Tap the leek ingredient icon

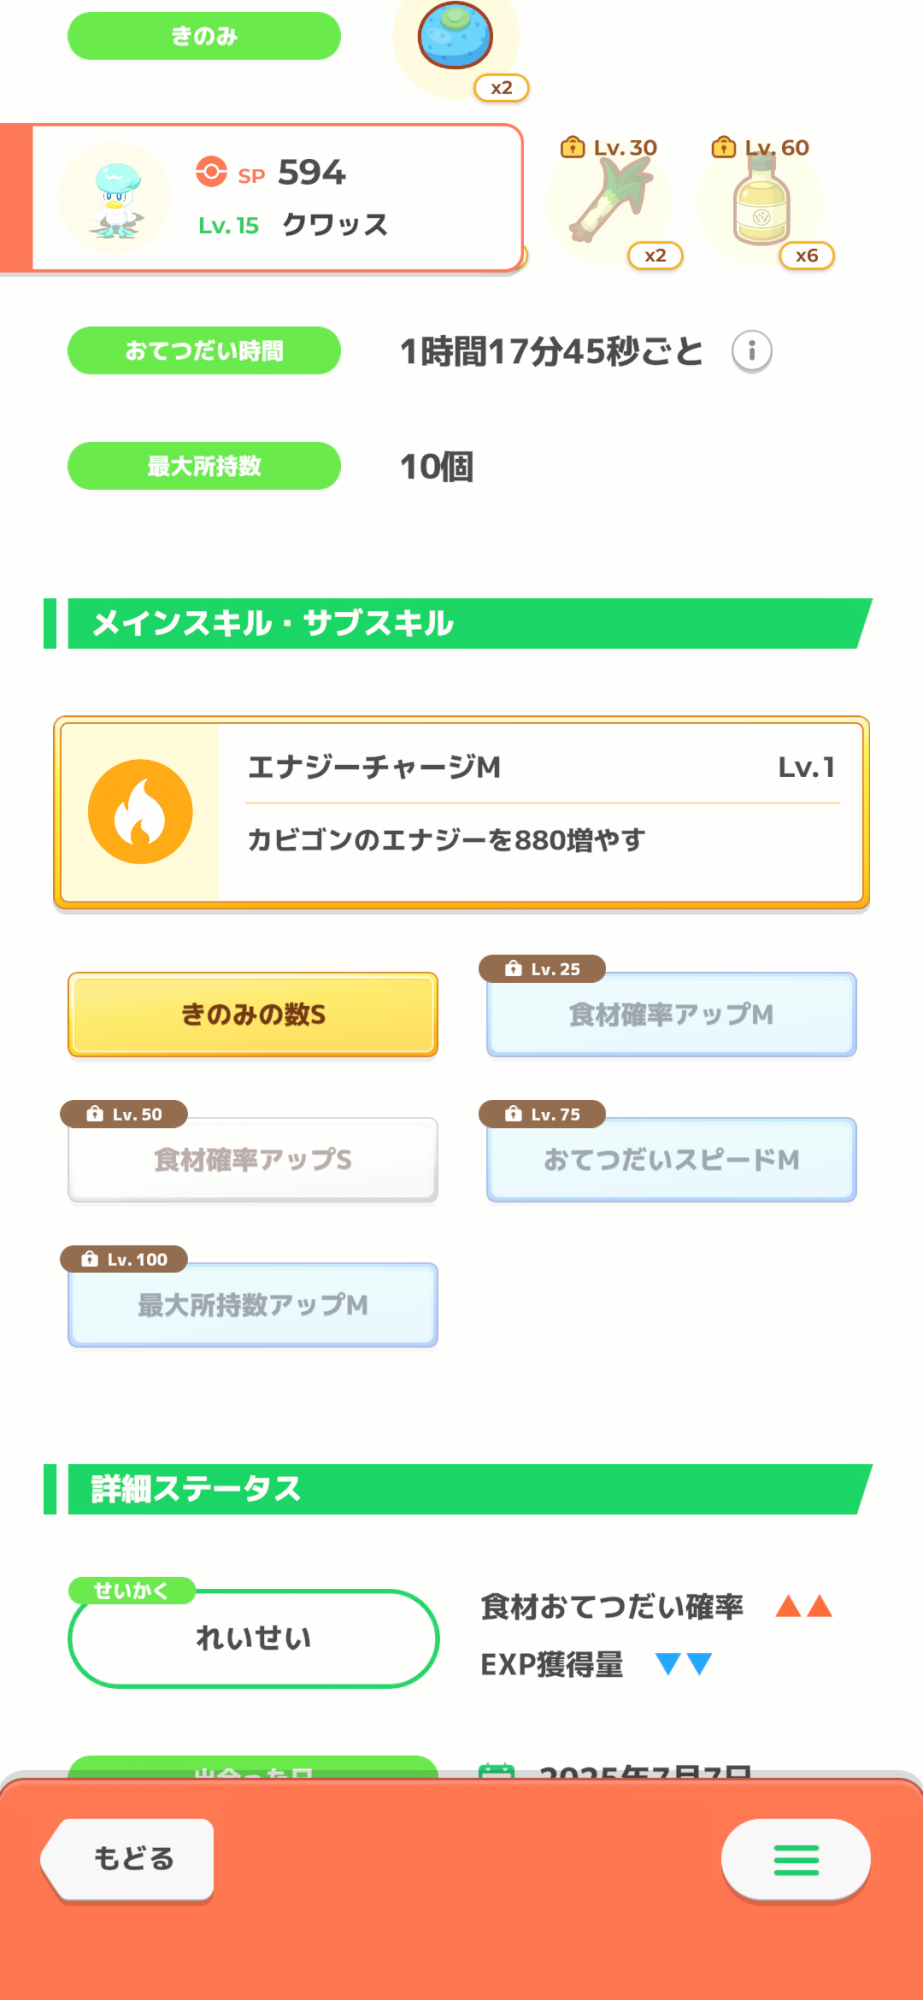point(609,203)
